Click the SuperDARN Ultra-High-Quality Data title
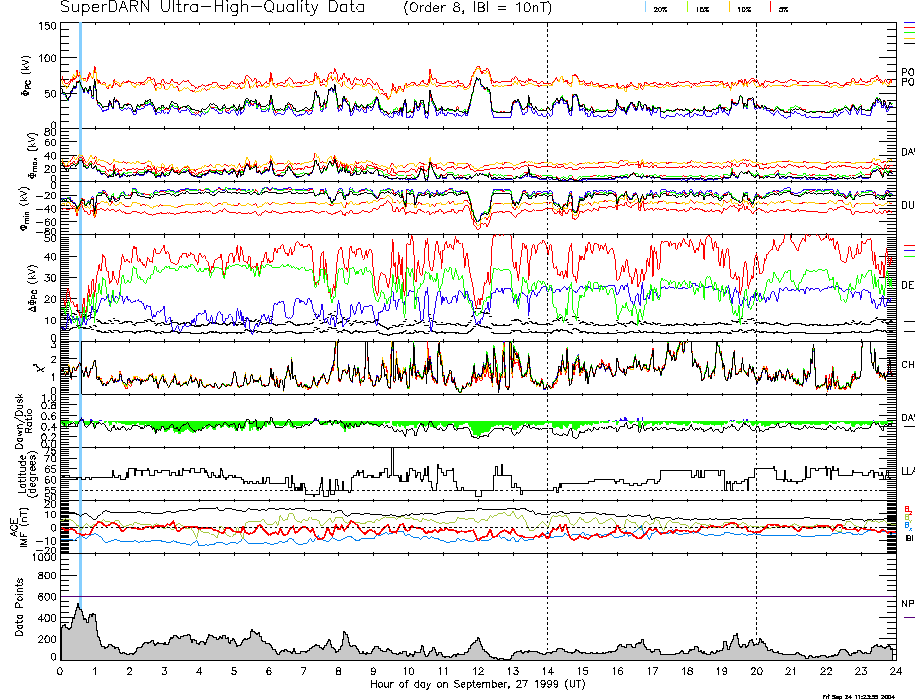 pyautogui.click(x=215, y=8)
